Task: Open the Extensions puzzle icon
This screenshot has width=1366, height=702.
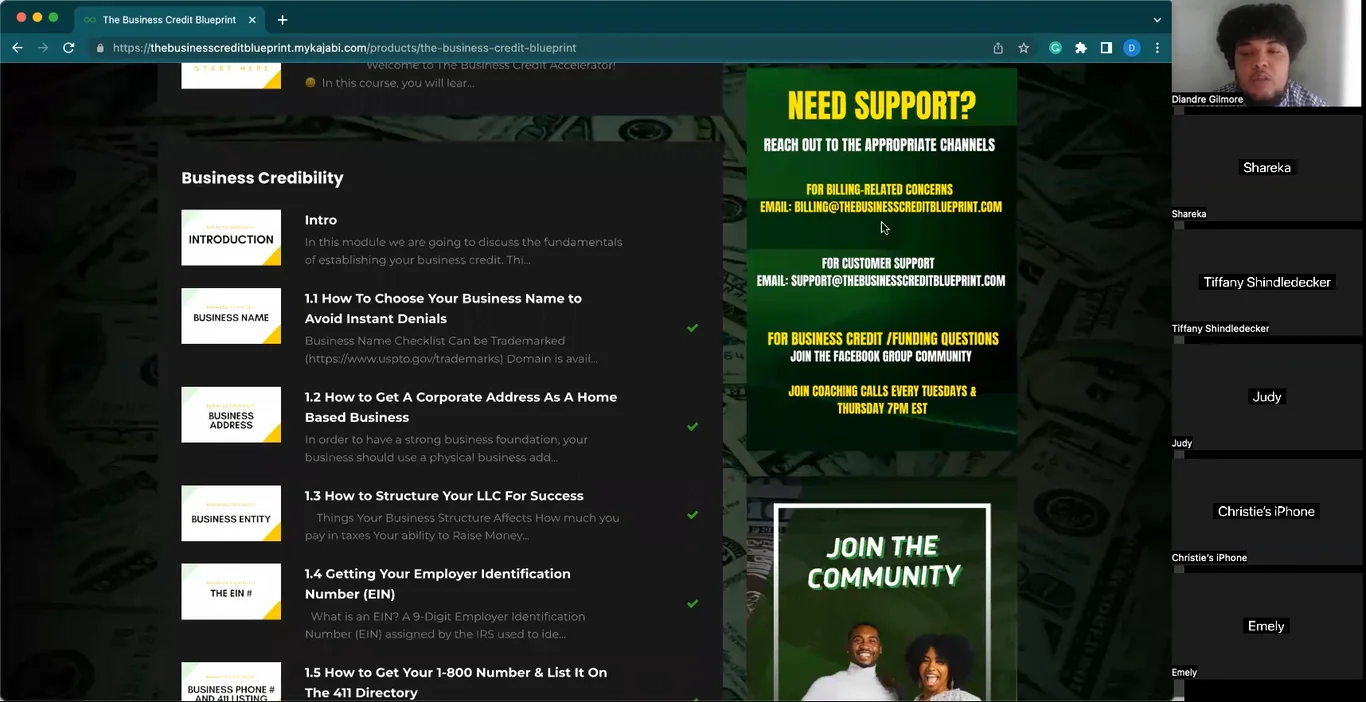Action: tap(1081, 48)
